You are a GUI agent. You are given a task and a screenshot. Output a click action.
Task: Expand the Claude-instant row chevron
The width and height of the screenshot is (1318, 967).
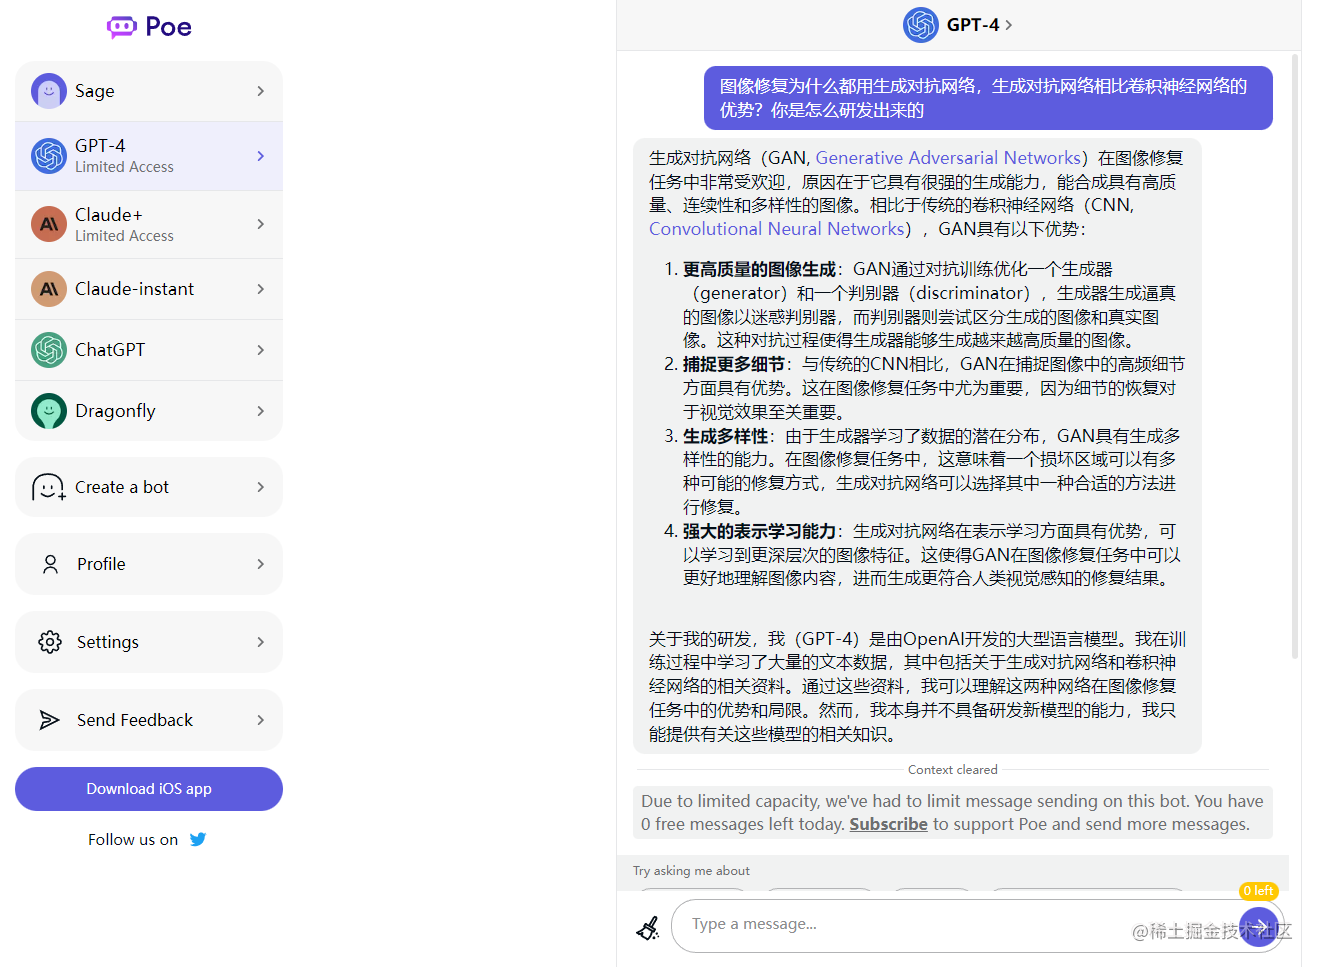[x=261, y=289]
